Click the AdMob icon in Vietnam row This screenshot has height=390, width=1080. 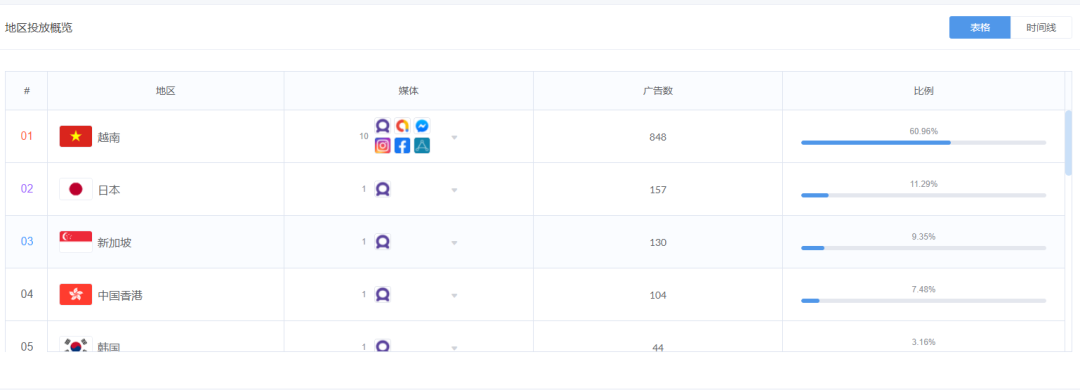click(x=402, y=126)
